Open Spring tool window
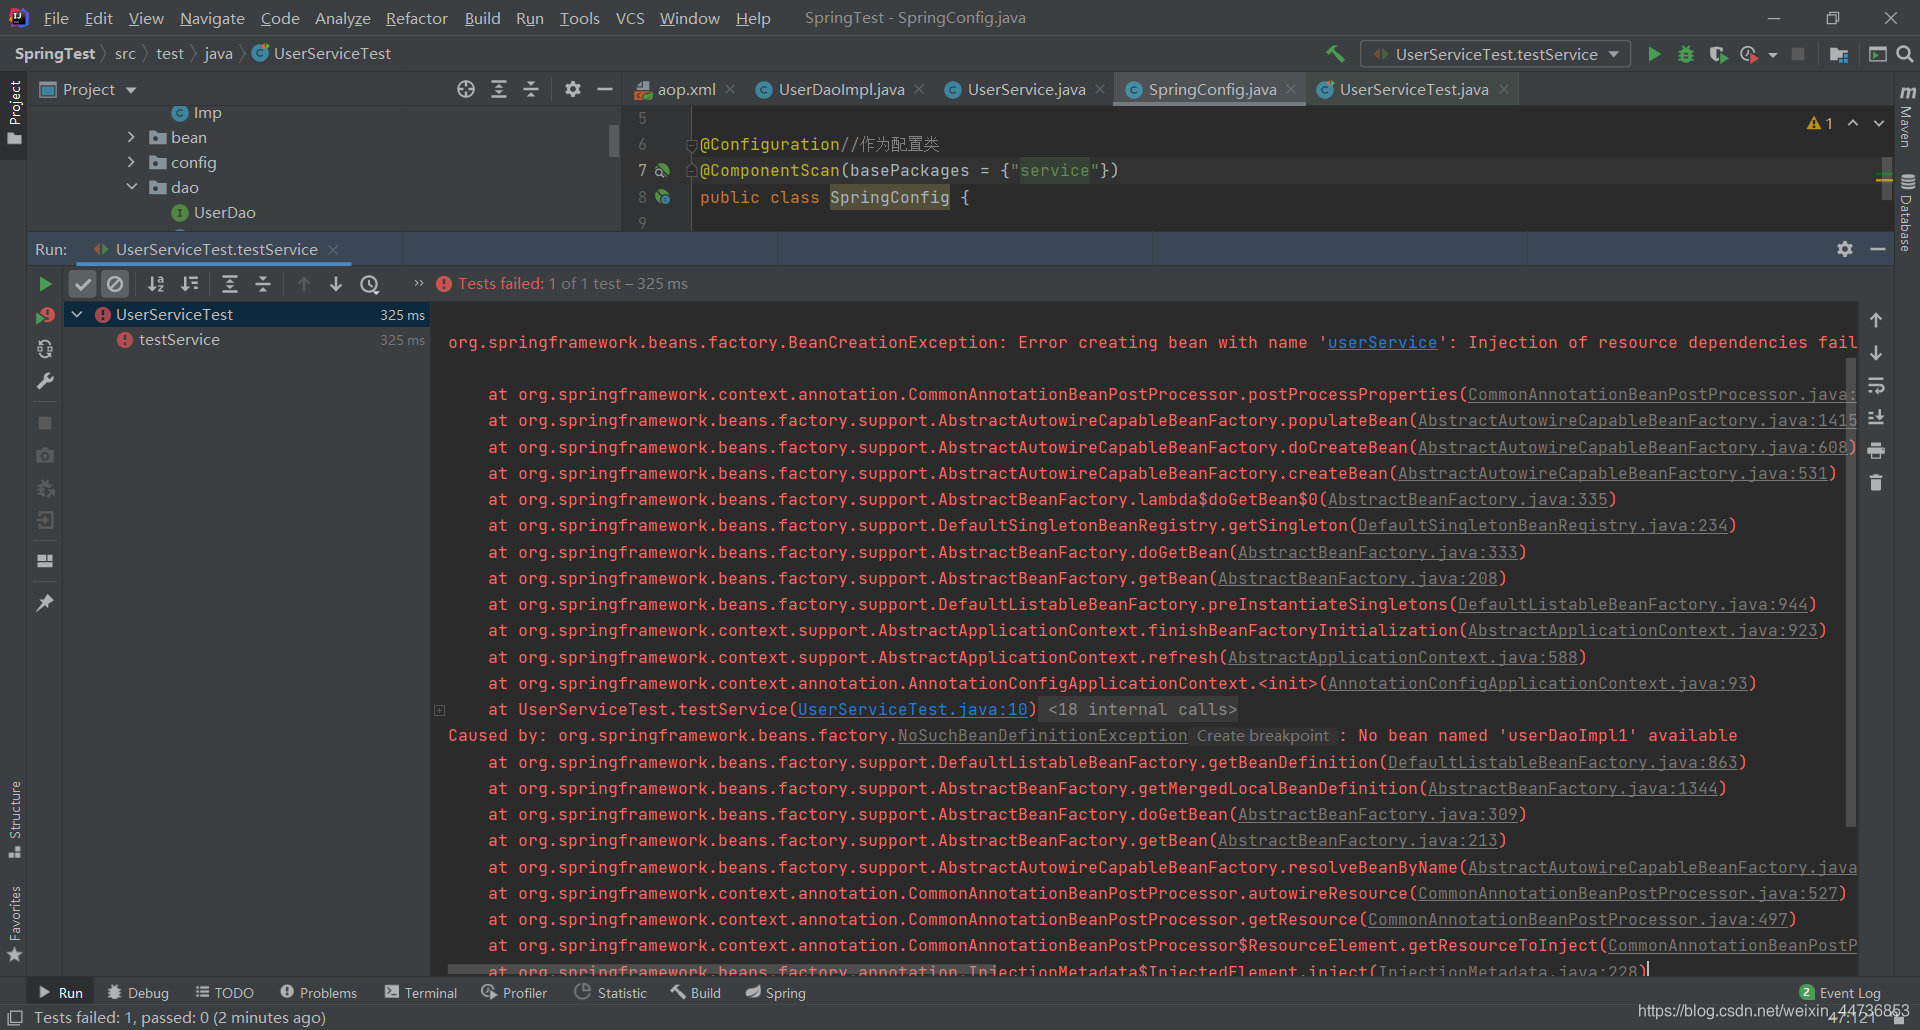The width and height of the screenshot is (1920, 1030). click(x=776, y=992)
